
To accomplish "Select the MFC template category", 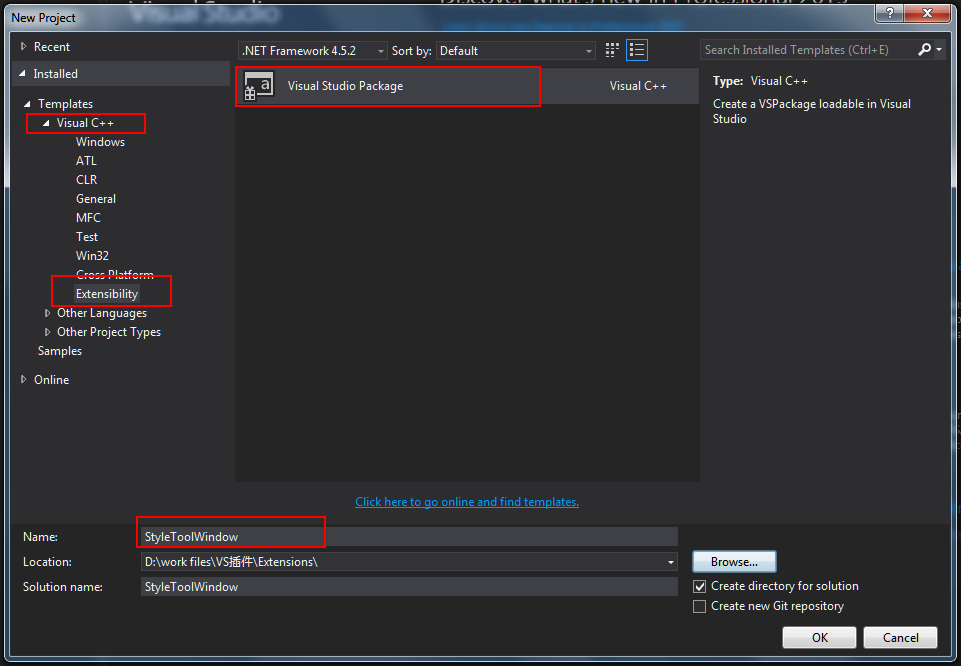I will [88, 217].
